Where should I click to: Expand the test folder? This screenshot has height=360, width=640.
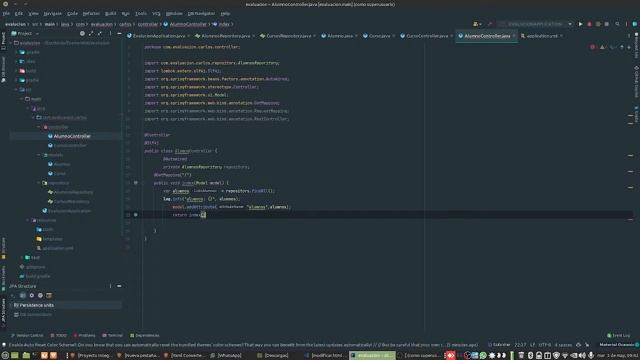pos(22,258)
